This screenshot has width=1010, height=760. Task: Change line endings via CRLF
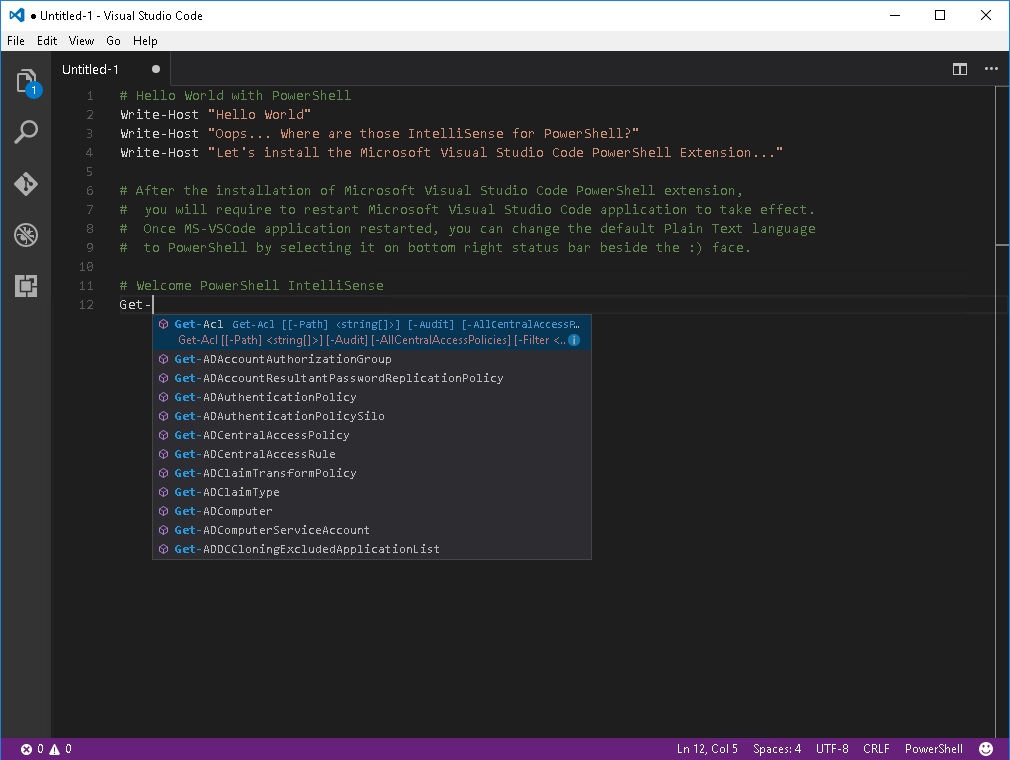pyautogui.click(x=876, y=749)
